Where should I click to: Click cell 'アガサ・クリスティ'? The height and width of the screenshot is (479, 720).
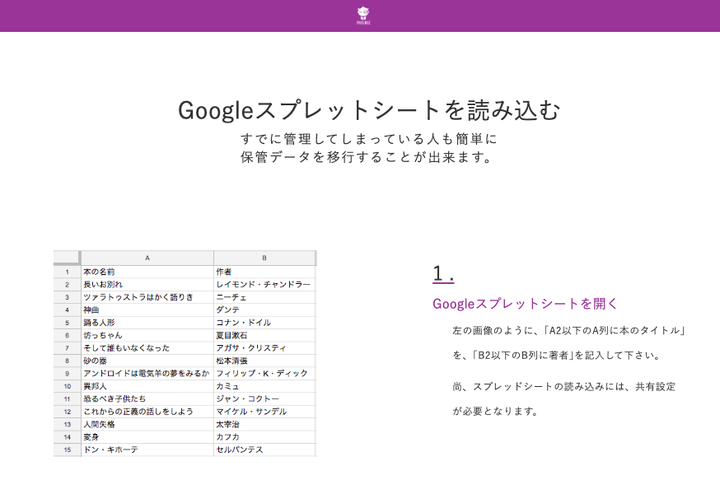(264, 348)
